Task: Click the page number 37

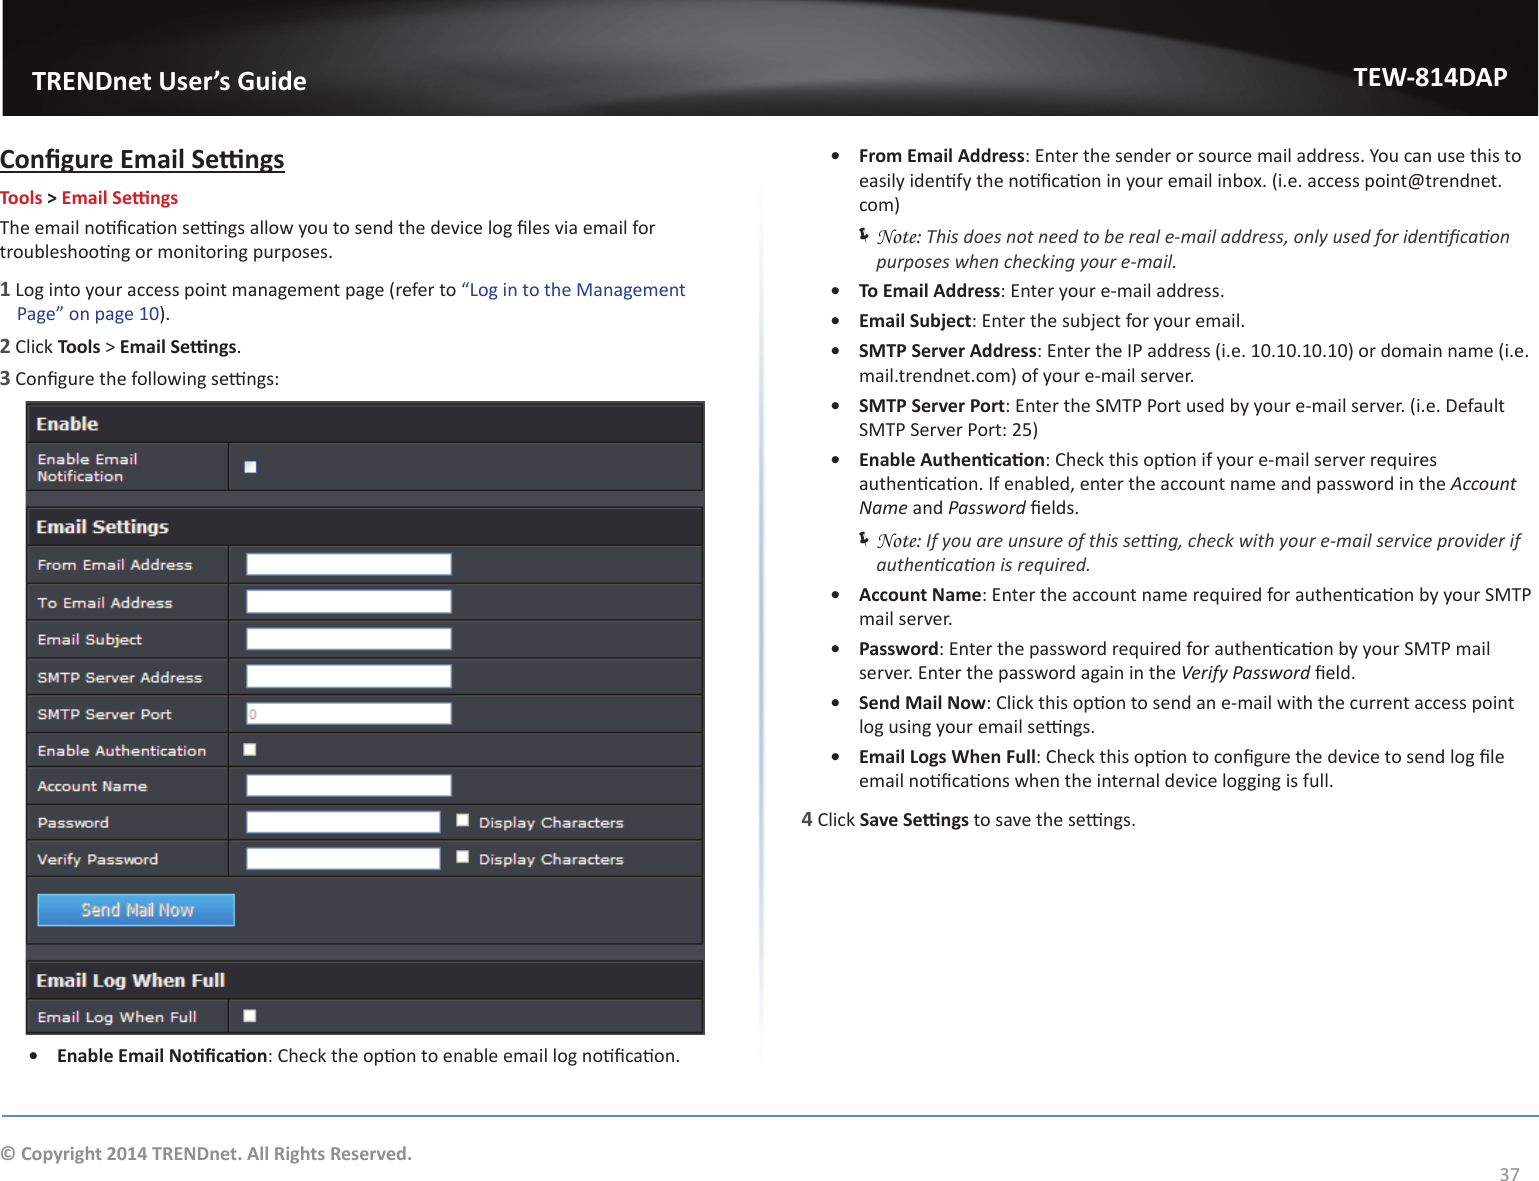Action: [x=1509, y=1174]
